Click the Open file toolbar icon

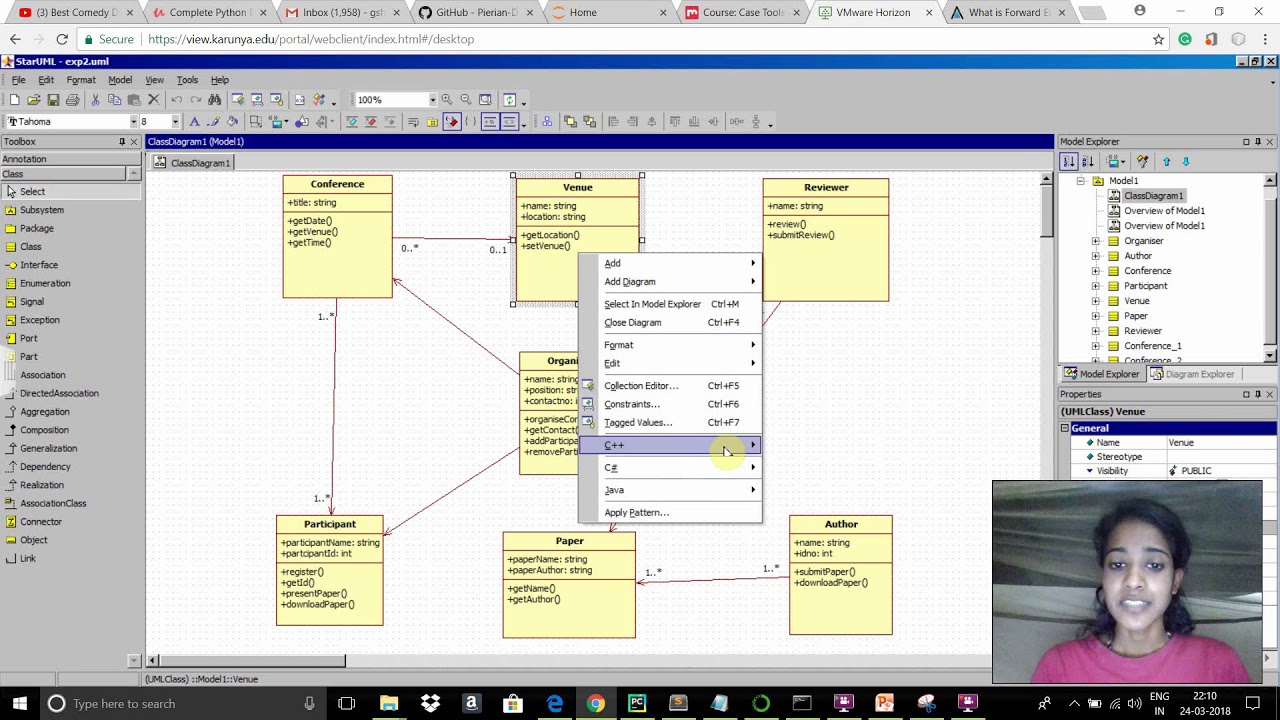click(x=34, y=100)
